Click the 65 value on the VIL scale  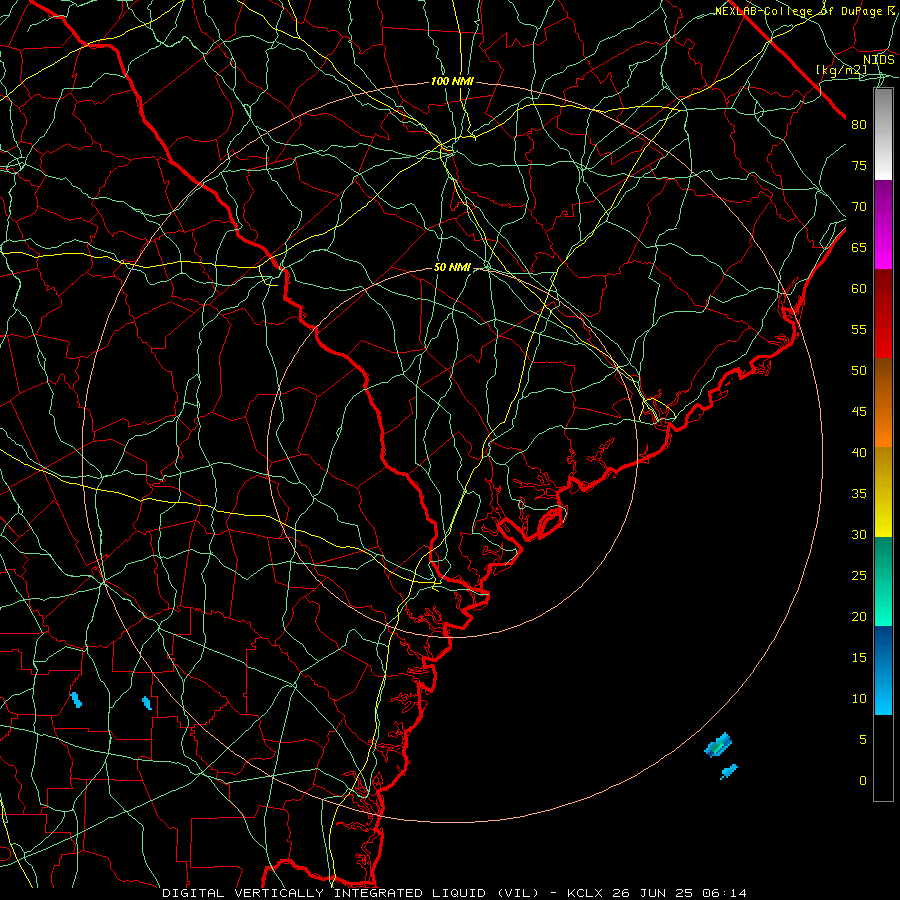[859, 248]
